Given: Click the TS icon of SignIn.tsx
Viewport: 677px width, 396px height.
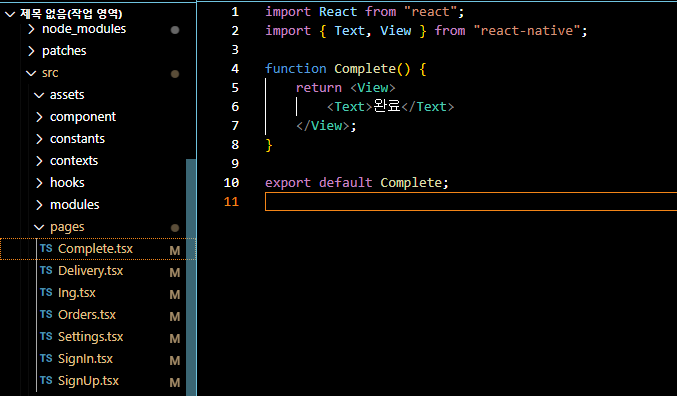Looking at the screenshot, I should pos(46,358).
